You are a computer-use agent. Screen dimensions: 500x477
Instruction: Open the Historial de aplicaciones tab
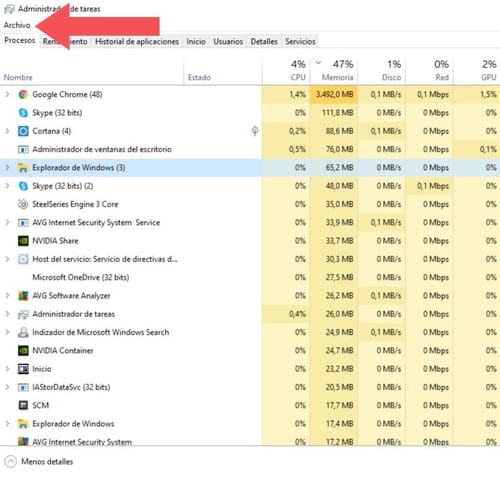137,42
